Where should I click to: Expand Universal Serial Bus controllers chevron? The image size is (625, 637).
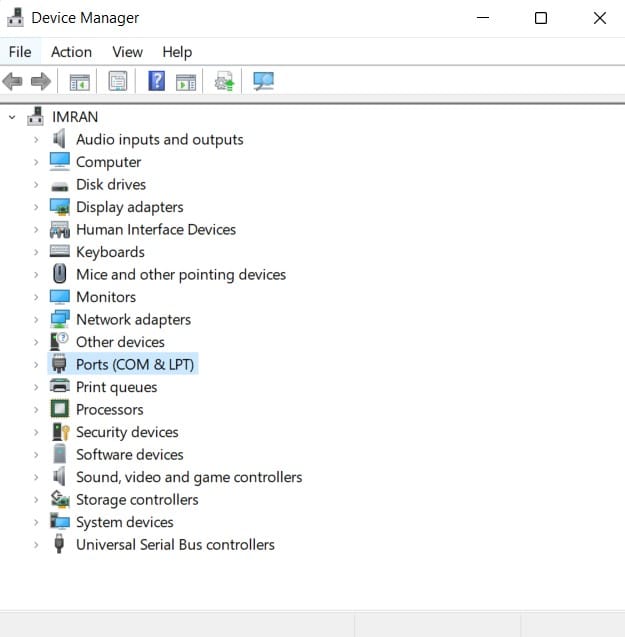(36, 545)
